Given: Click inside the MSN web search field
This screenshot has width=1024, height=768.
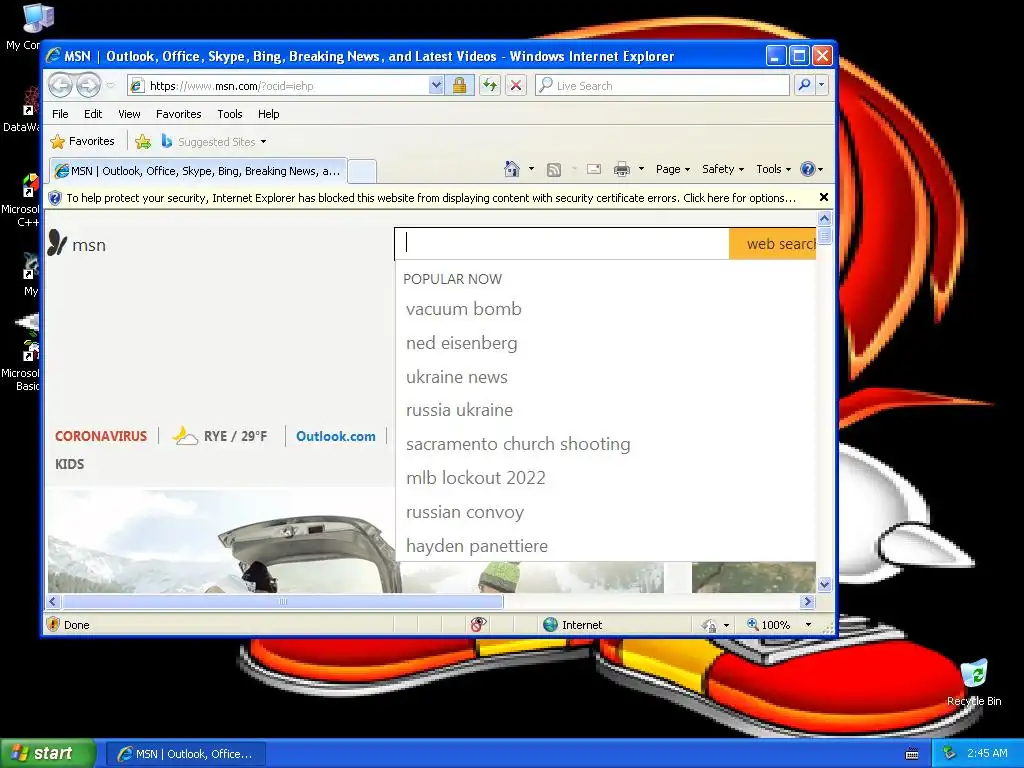Looking at the screenshot, I should 562,244.
